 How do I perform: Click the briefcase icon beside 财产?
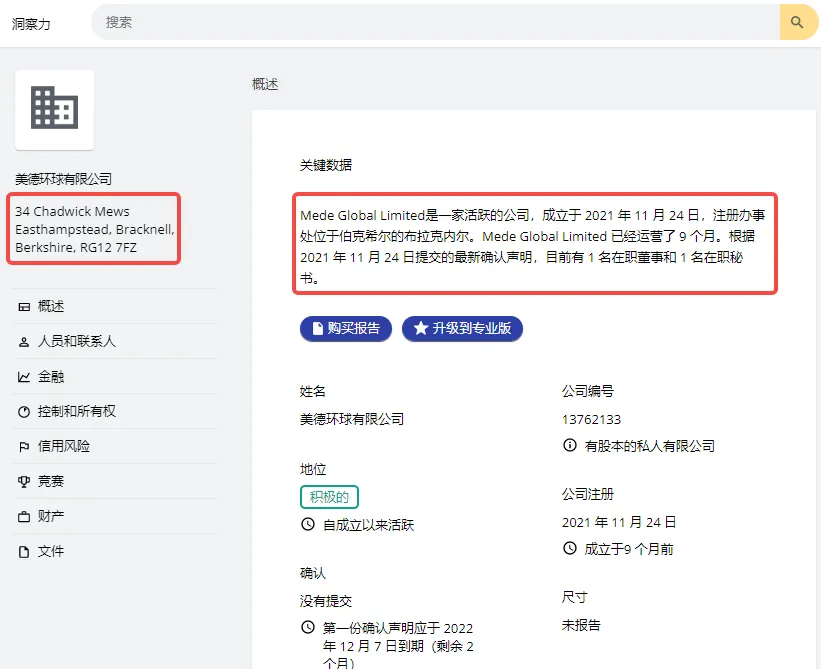click(x=24, y=517)
